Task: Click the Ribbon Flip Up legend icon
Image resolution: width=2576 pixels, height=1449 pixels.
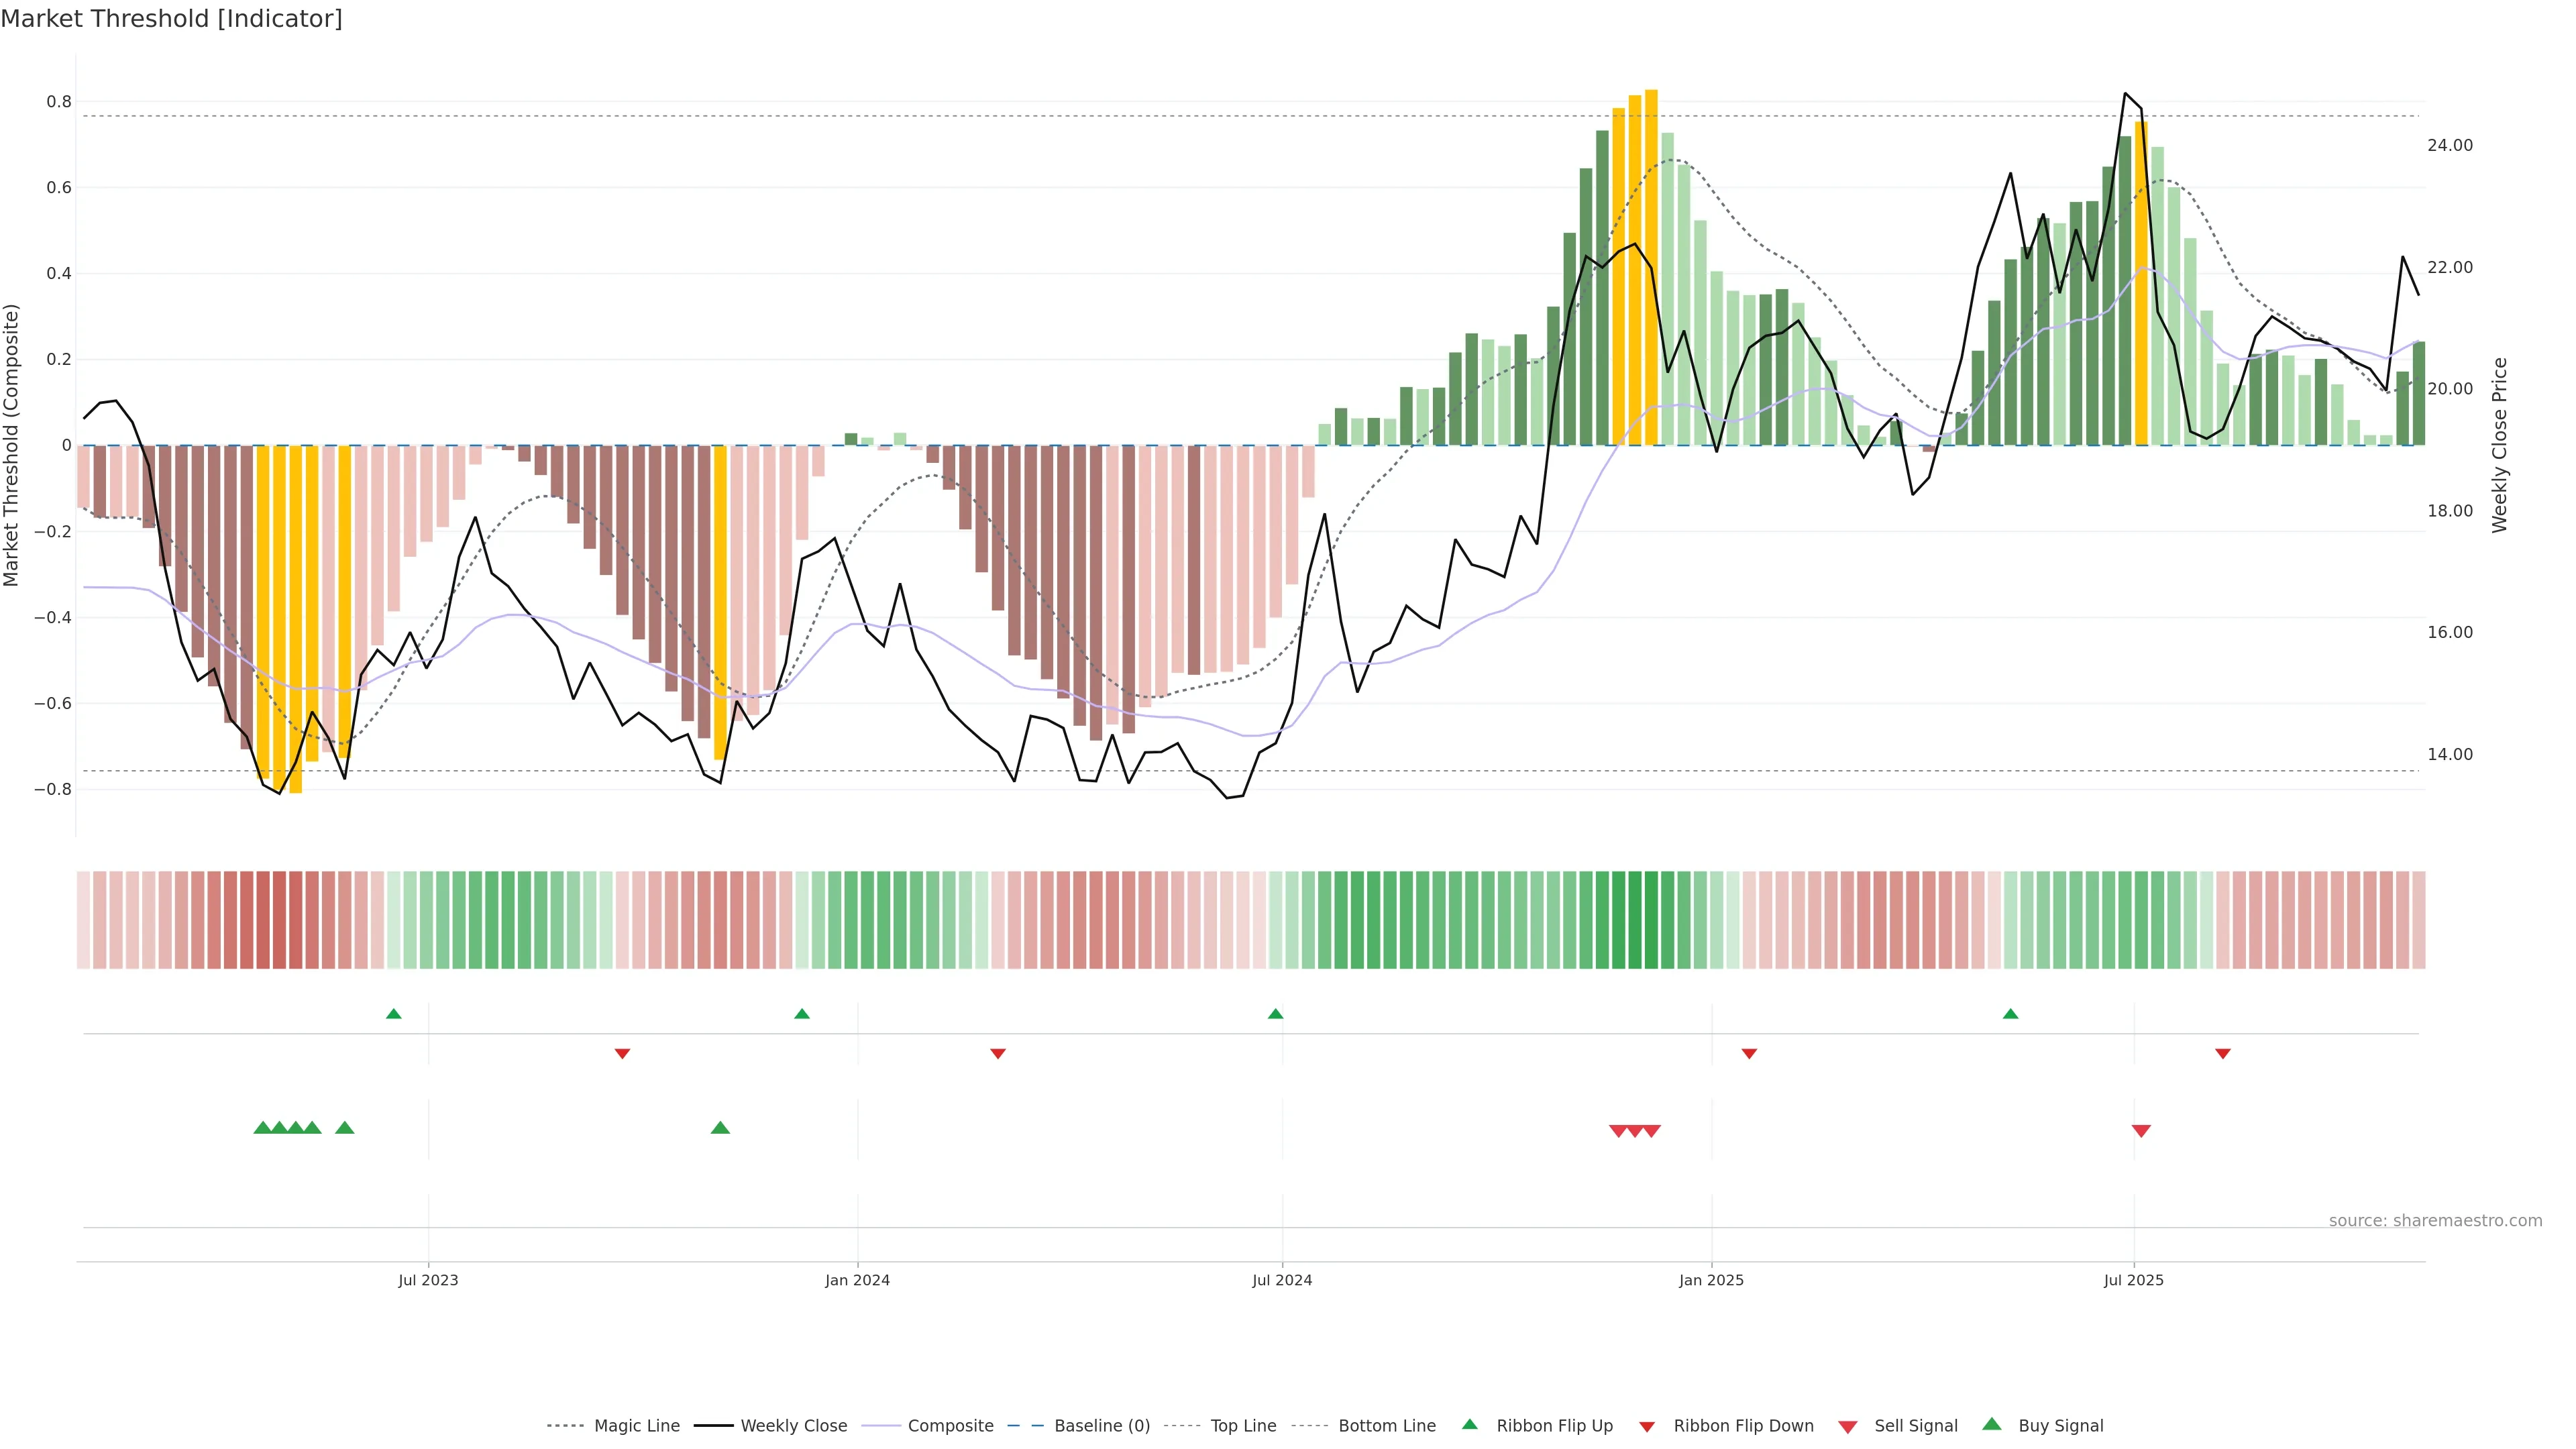Action: pyautogui.click(x=1469, y=1424)
